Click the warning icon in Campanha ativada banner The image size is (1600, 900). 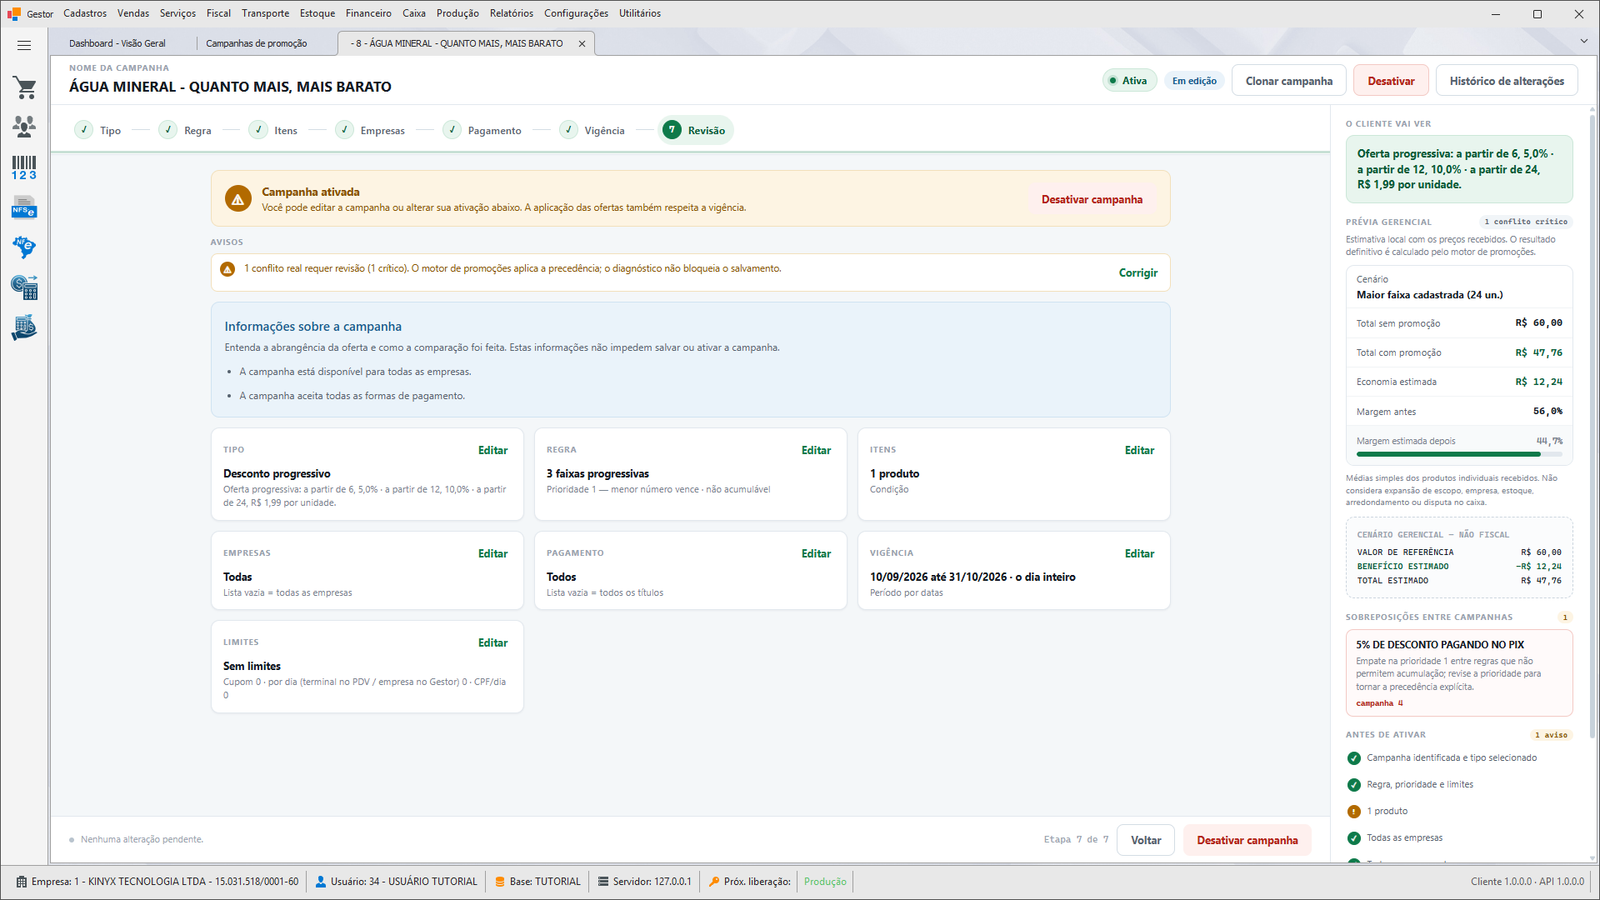click(x=238, y=199)
